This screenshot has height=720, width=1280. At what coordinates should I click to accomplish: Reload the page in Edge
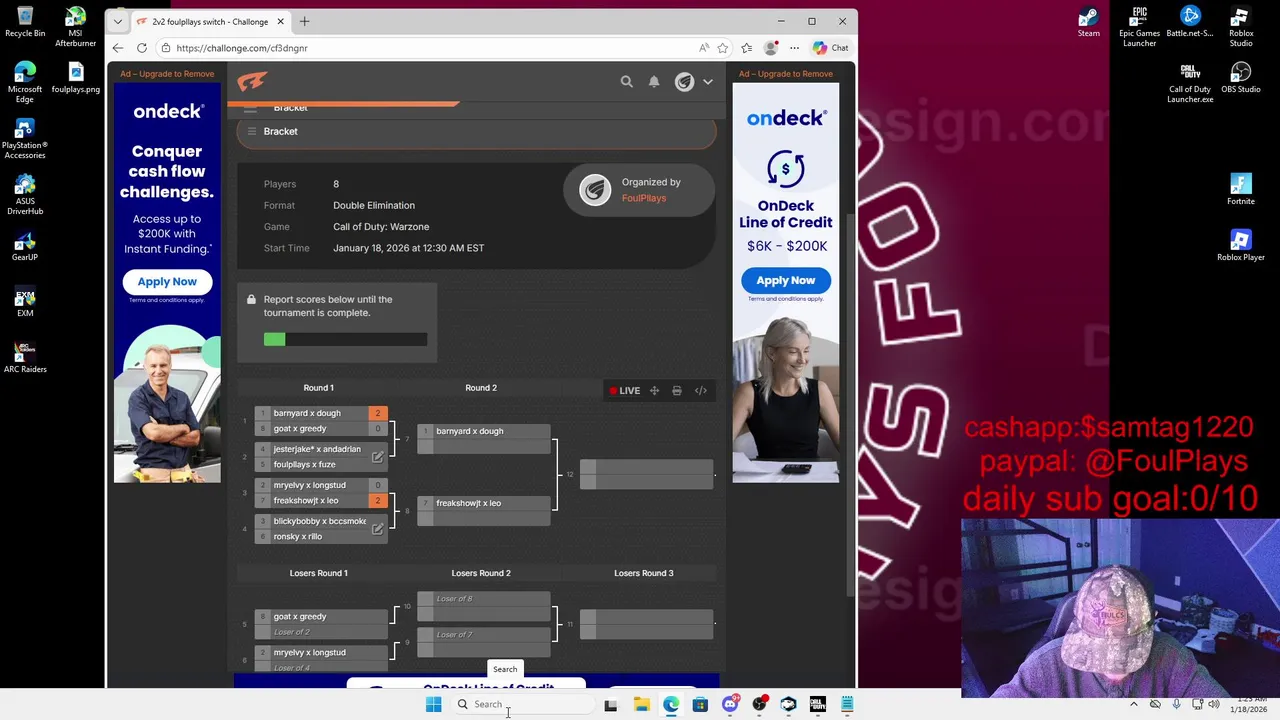pyautogui.click(x=142, y=48)
